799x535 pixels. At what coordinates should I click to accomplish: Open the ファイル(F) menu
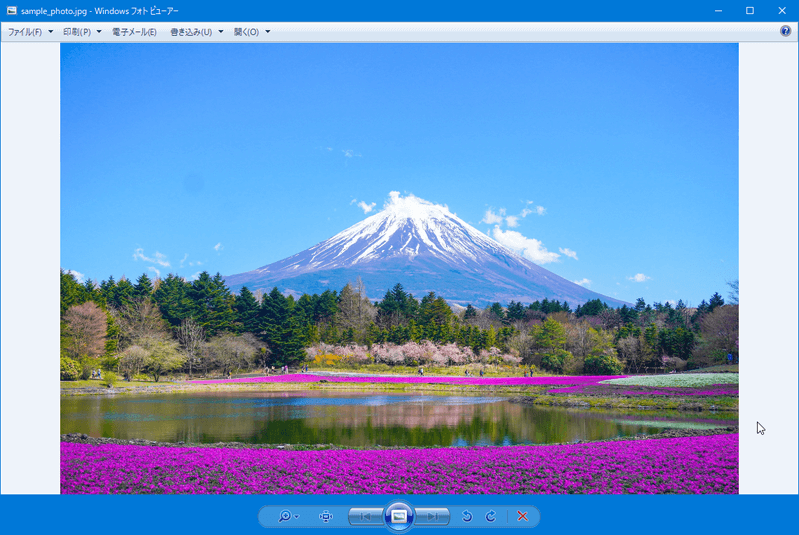pos(25,32)
